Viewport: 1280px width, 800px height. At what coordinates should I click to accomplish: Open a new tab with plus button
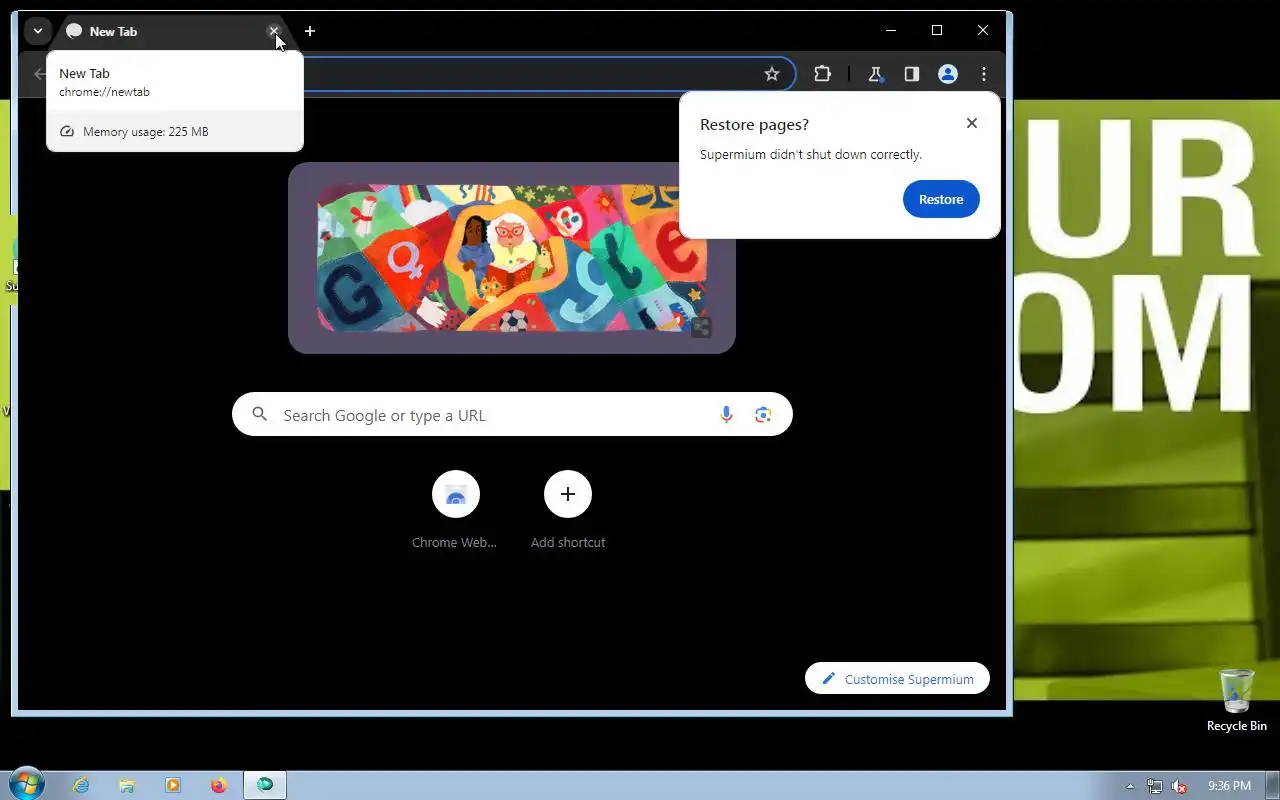(310, 31)
